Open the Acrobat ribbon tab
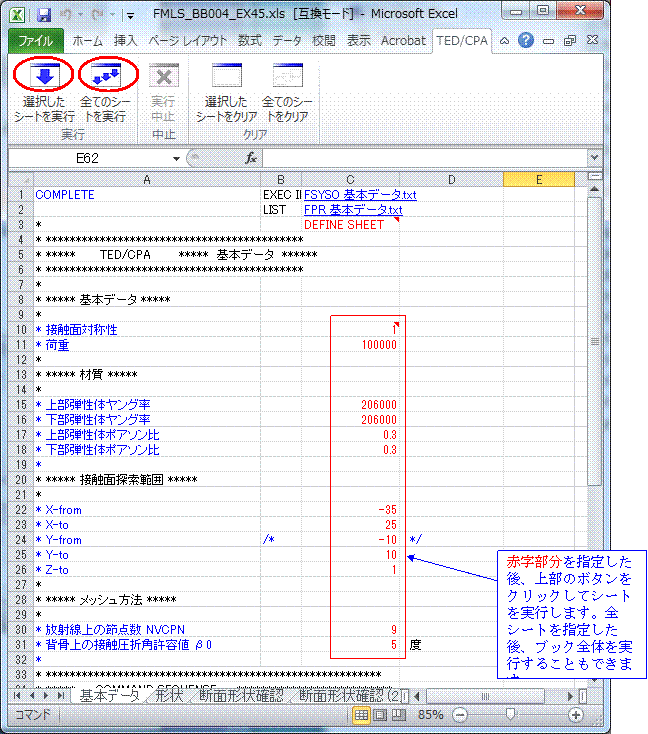 click(403, 41)
